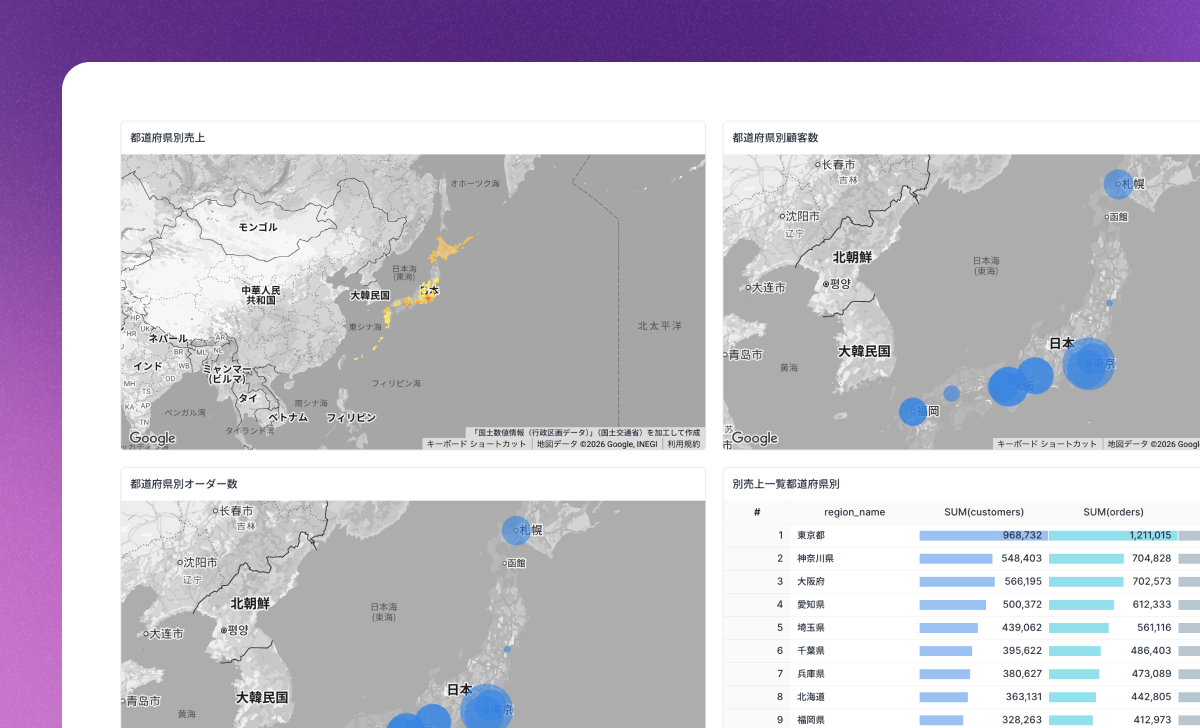Click customers value 380,627
The width and height of the screenshot is (1200, 728).
[x=1022, y=673]
